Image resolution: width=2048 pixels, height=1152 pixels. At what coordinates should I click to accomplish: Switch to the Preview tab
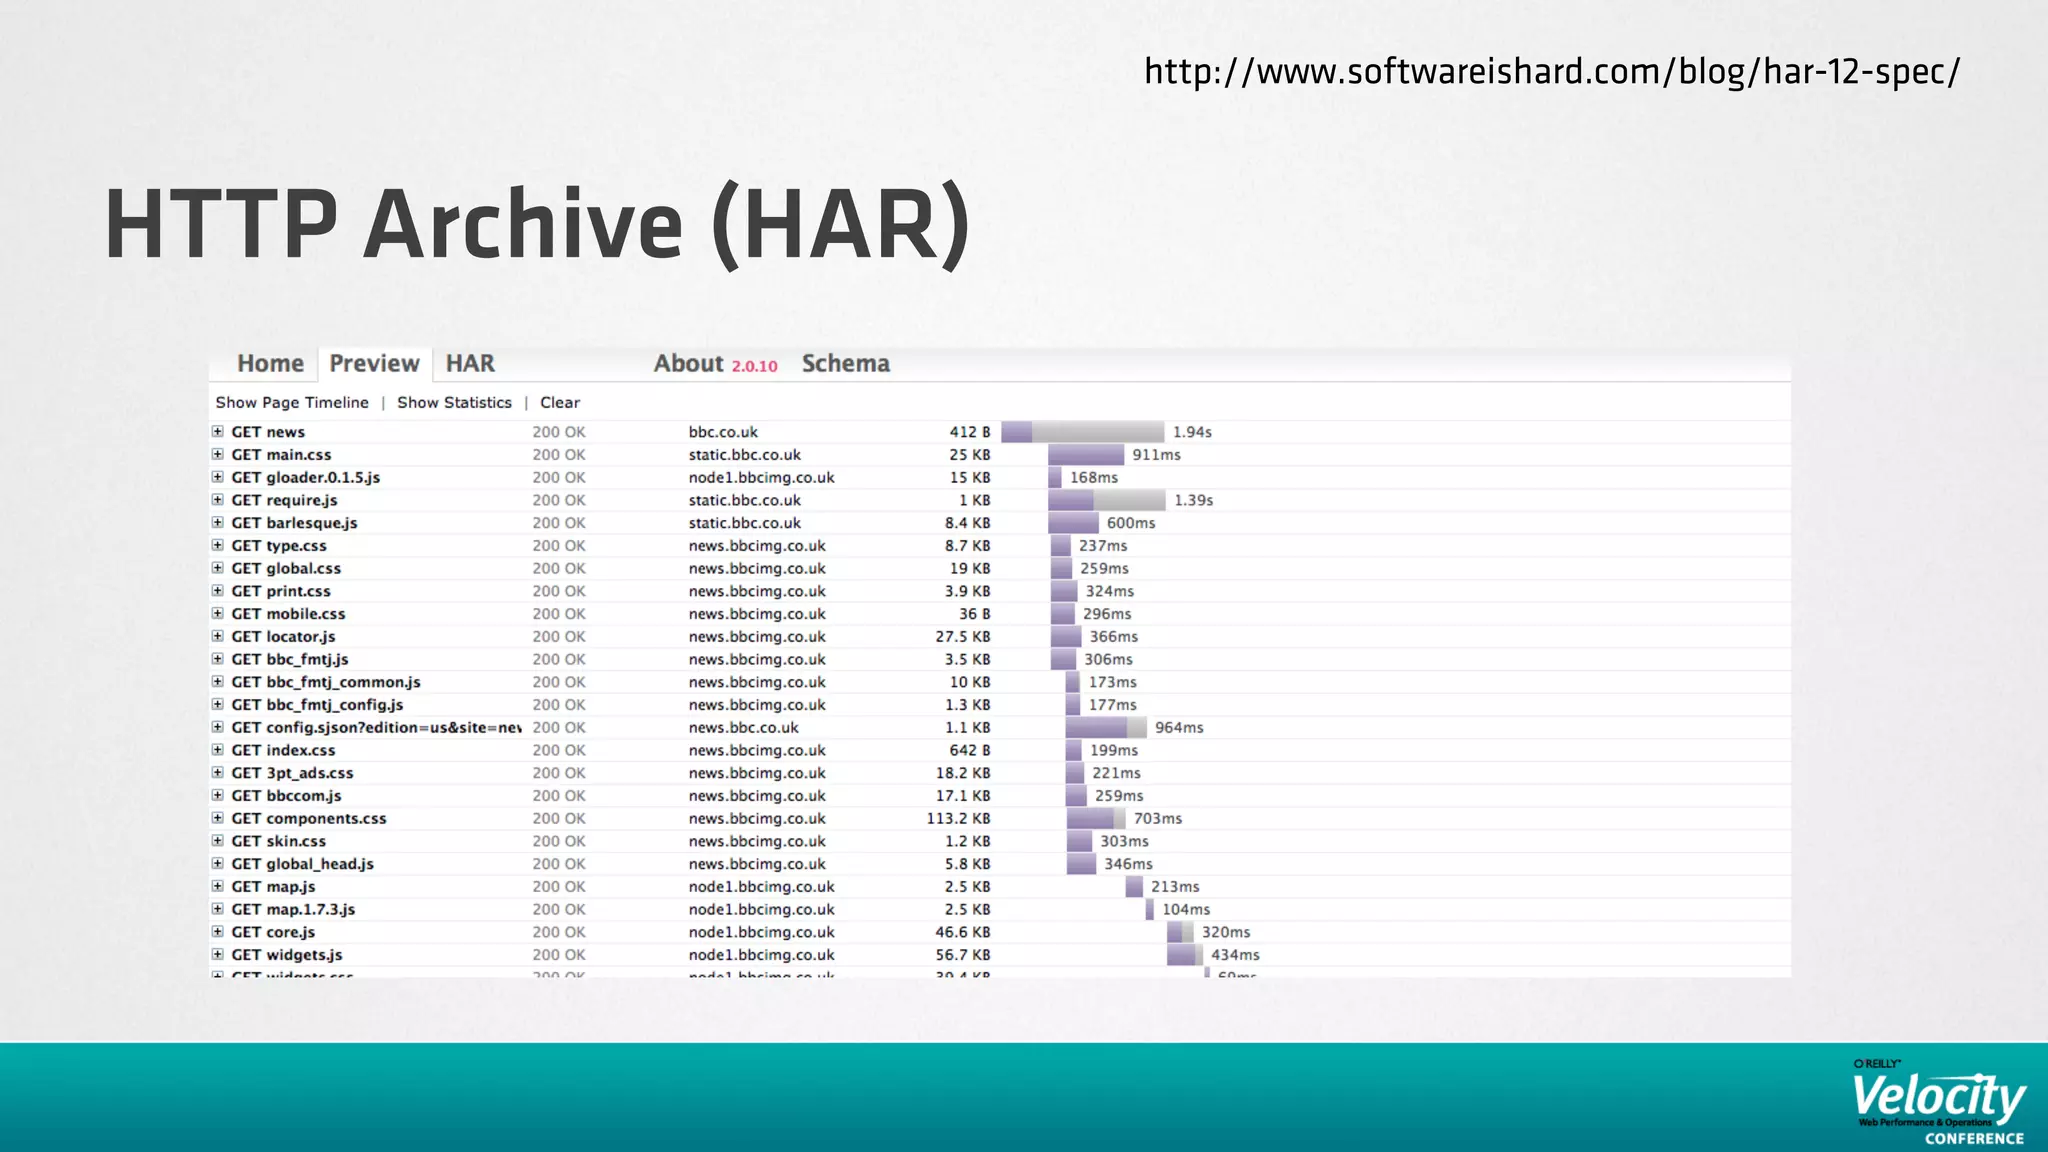374,364
